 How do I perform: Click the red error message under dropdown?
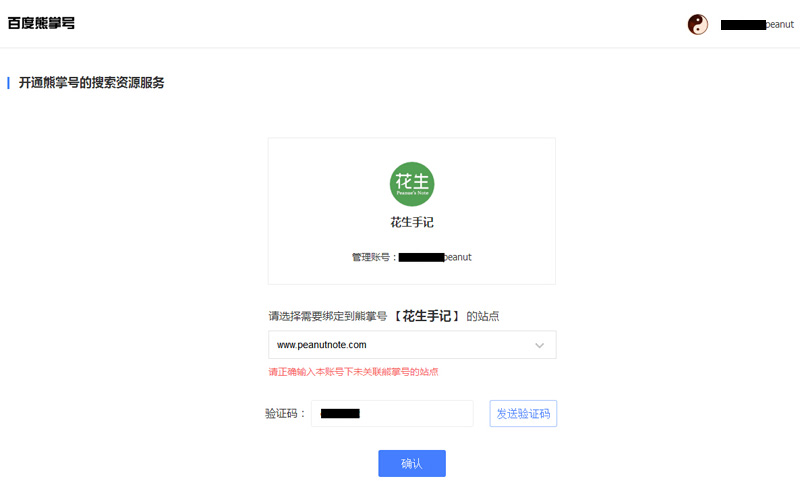click(353, 371)
